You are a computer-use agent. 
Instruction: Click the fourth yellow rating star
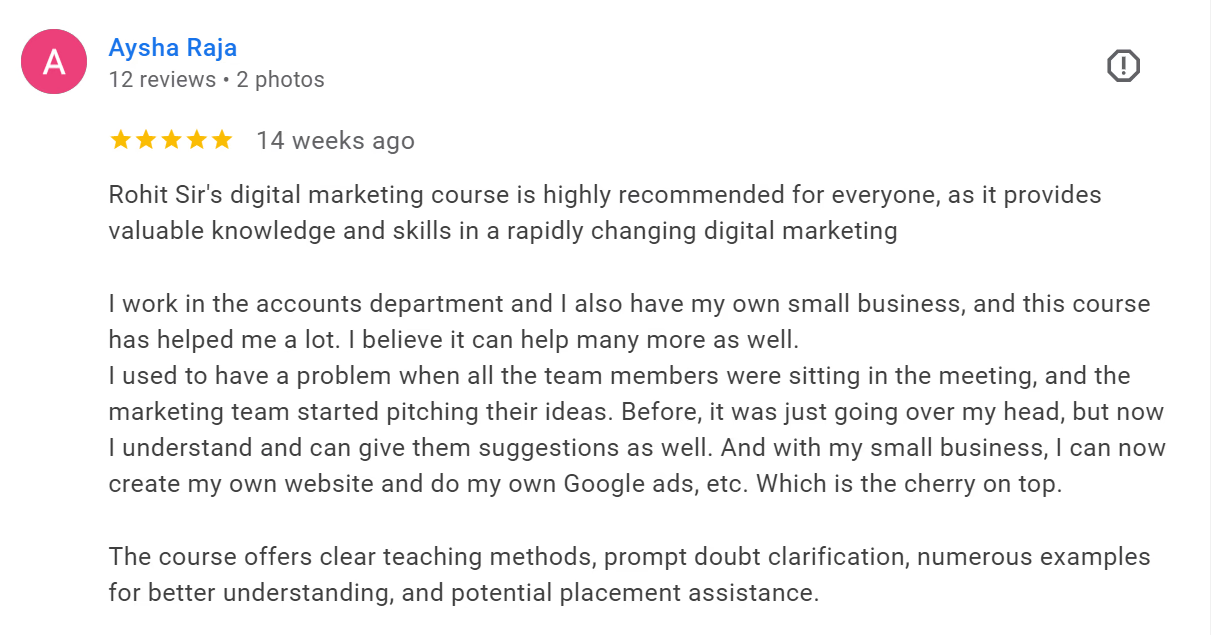196,140
